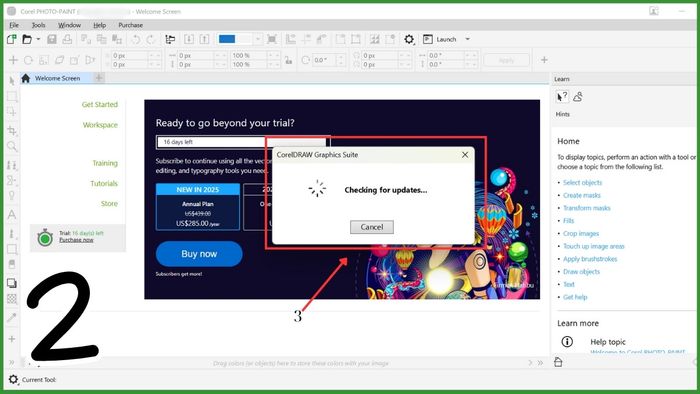Select the Eraser tool in toolbox
The image size is (700, 394).
(12, 264)
